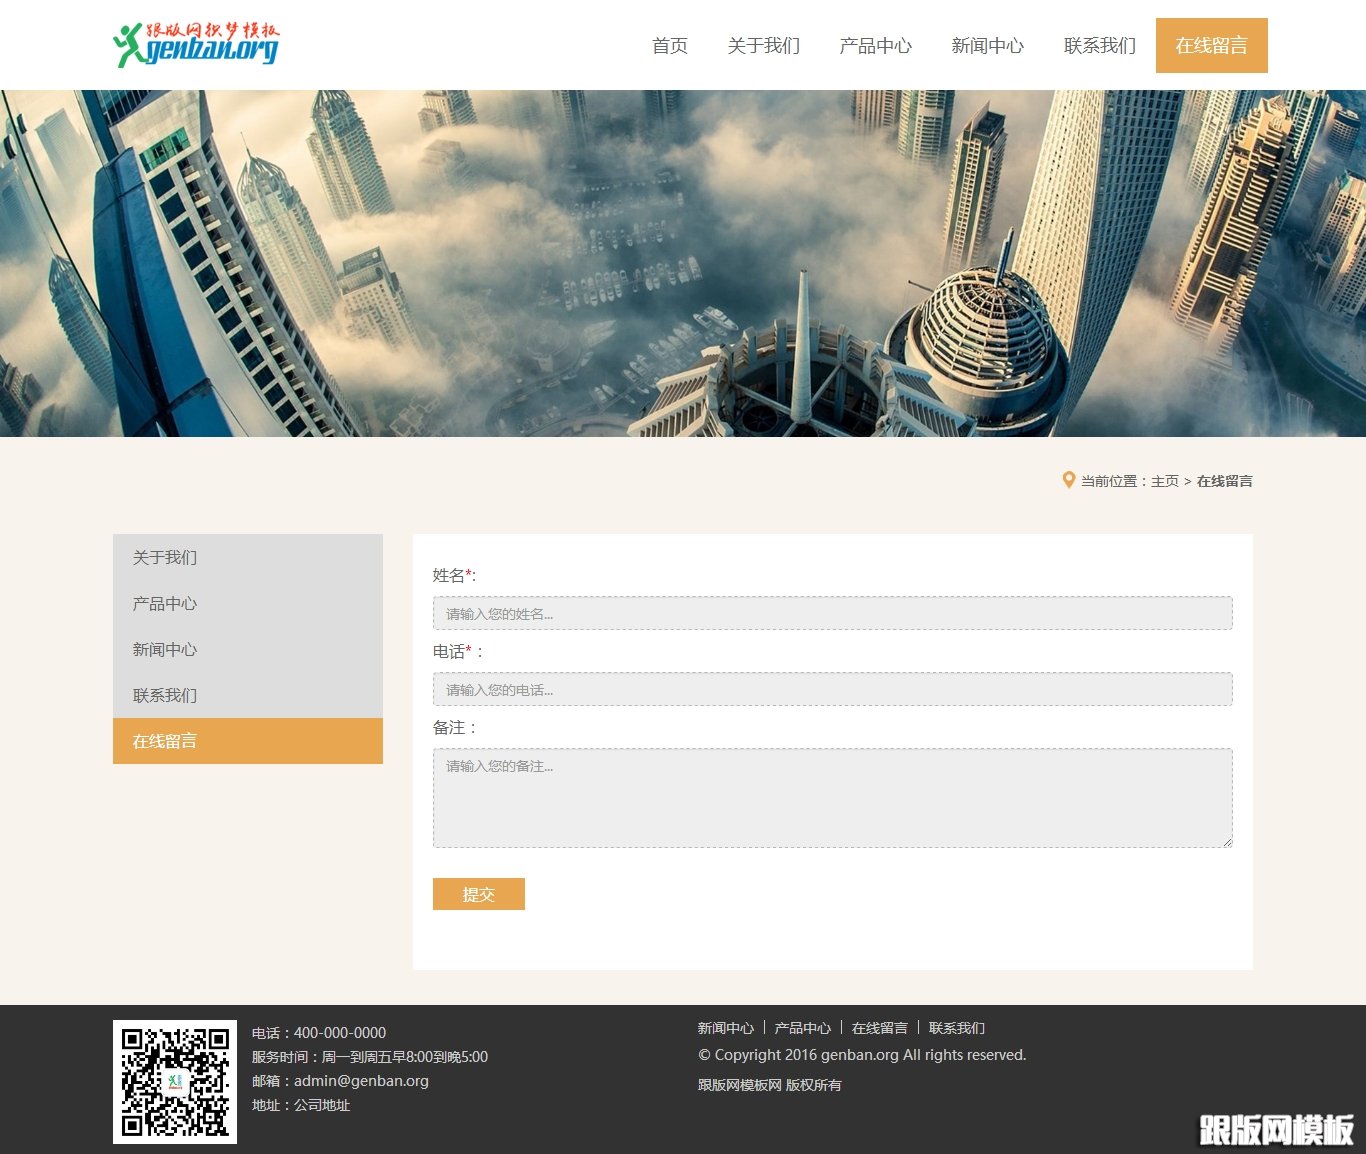The image size is (1366, 1154).
Task: Open footer link 联系我们
Action: (957, 1028)
